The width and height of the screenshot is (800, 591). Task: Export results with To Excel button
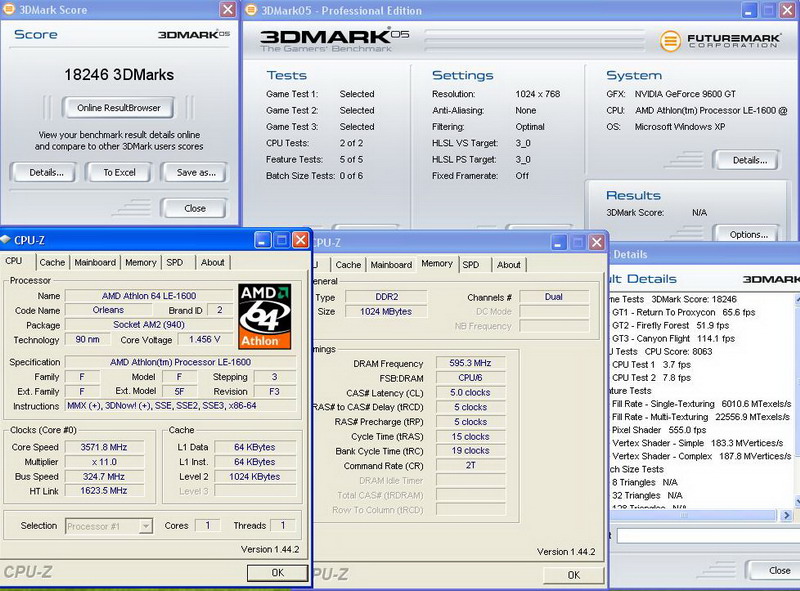(119, 173)
